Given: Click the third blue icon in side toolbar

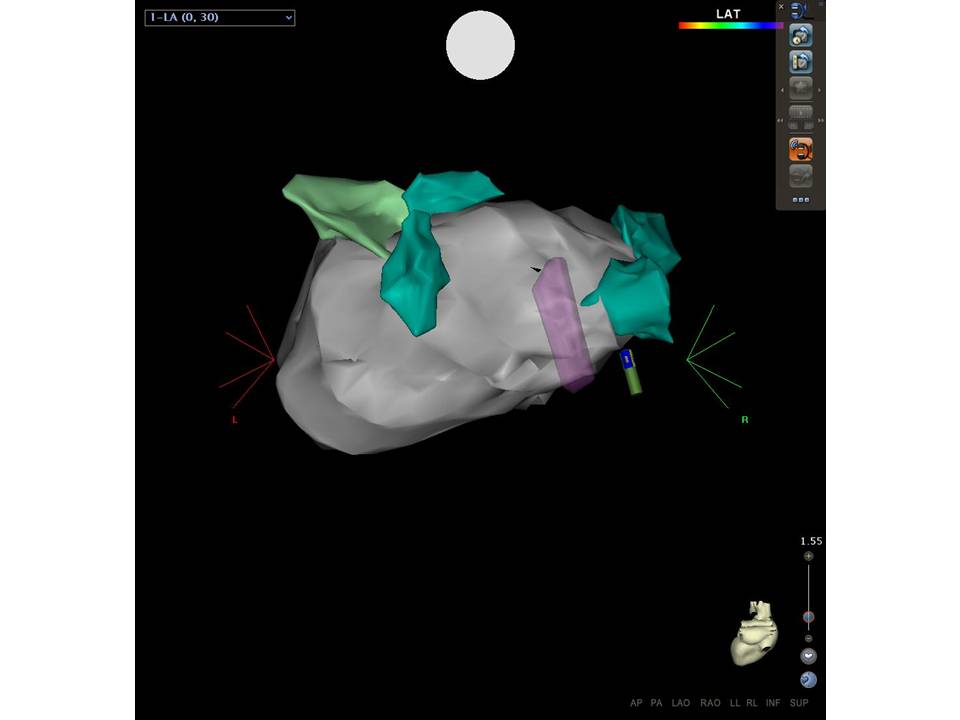Looking at the screenshot, I should point(800,62).
